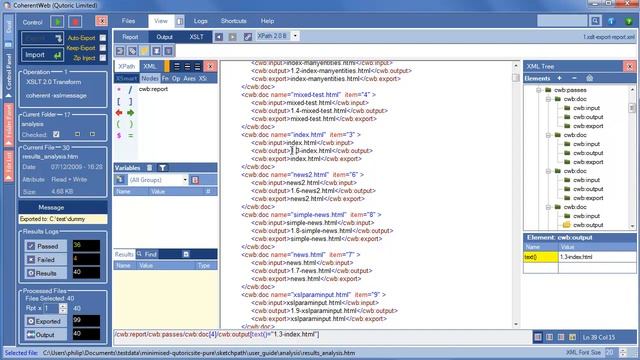The height and width of the screenshot is (360, 640).
Task: Click the link icon beside XPath version
Action: click(248, 37)
